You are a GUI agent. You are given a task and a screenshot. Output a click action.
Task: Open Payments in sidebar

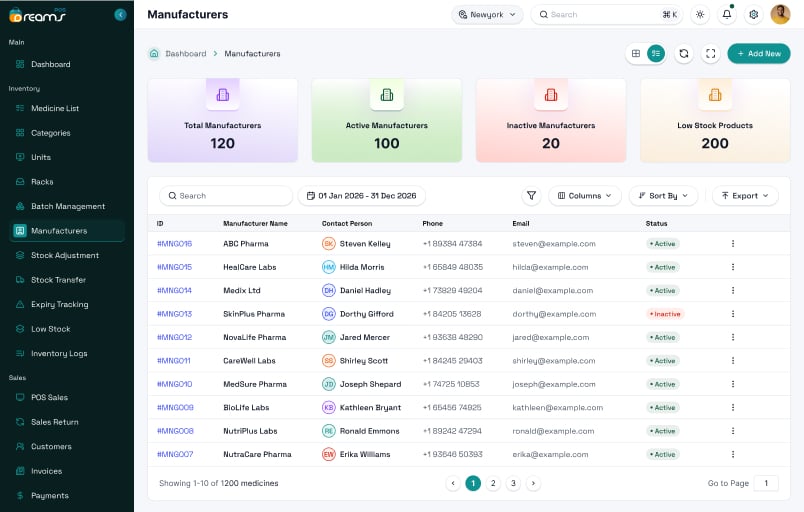pyautogui.click(x=67, y=496)
